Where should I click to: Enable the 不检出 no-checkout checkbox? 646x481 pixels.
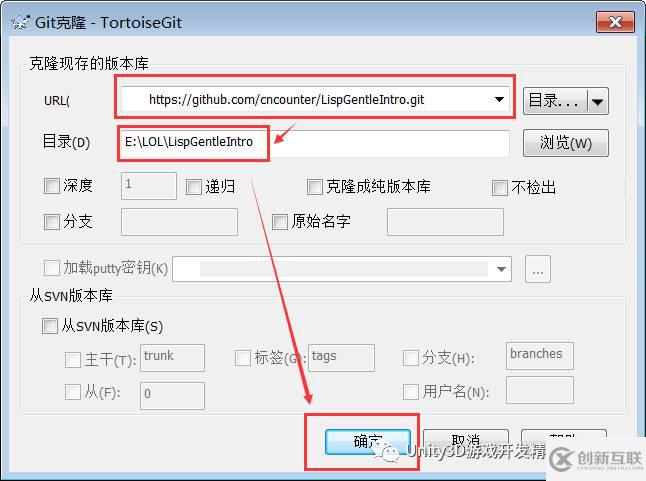click(x=500, y=188)
